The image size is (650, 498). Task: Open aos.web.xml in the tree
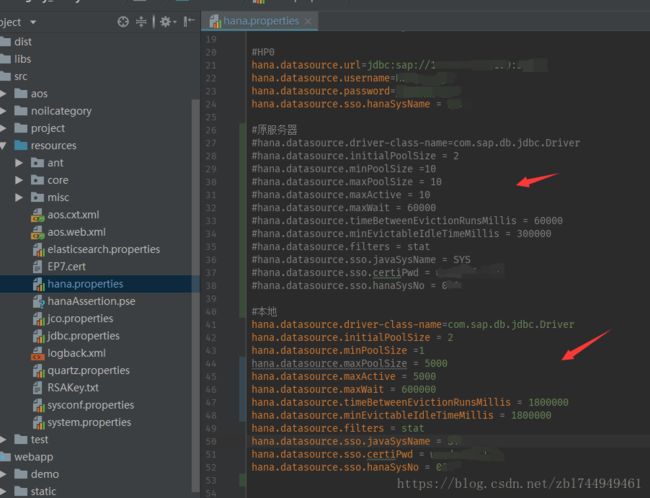pyautogui.click(x=76, y=232)
